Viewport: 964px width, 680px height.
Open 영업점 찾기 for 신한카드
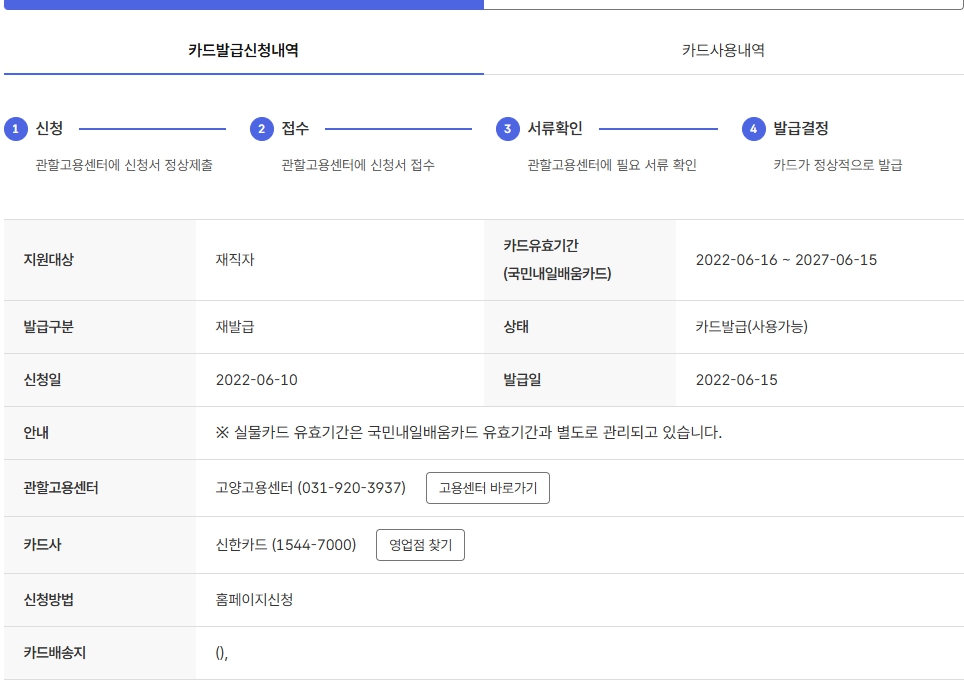420,545
